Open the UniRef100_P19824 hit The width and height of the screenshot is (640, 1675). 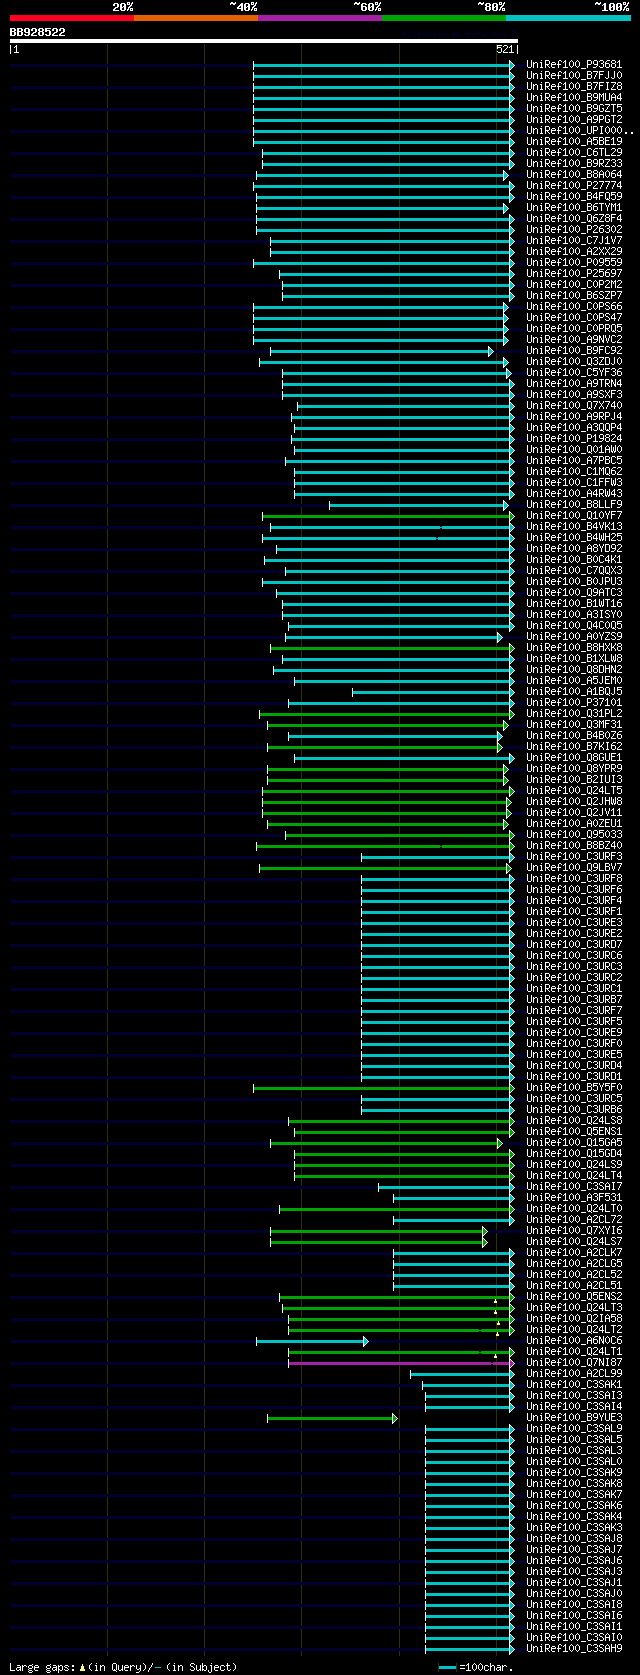pos(574,439)
